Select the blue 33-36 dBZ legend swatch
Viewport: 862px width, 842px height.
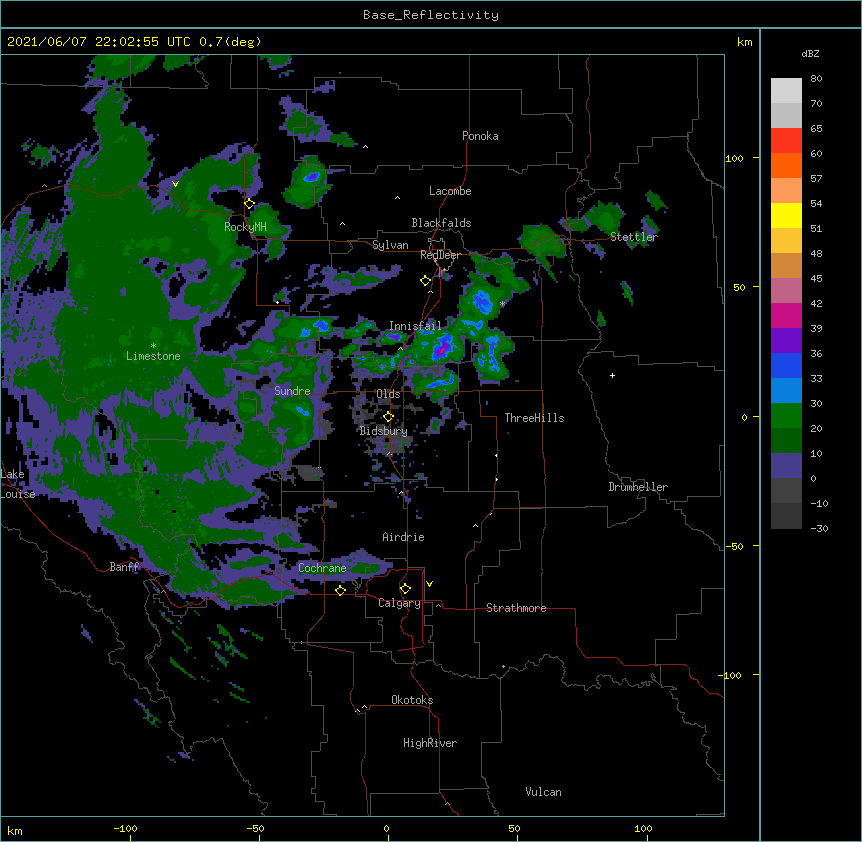pos(786,365)
